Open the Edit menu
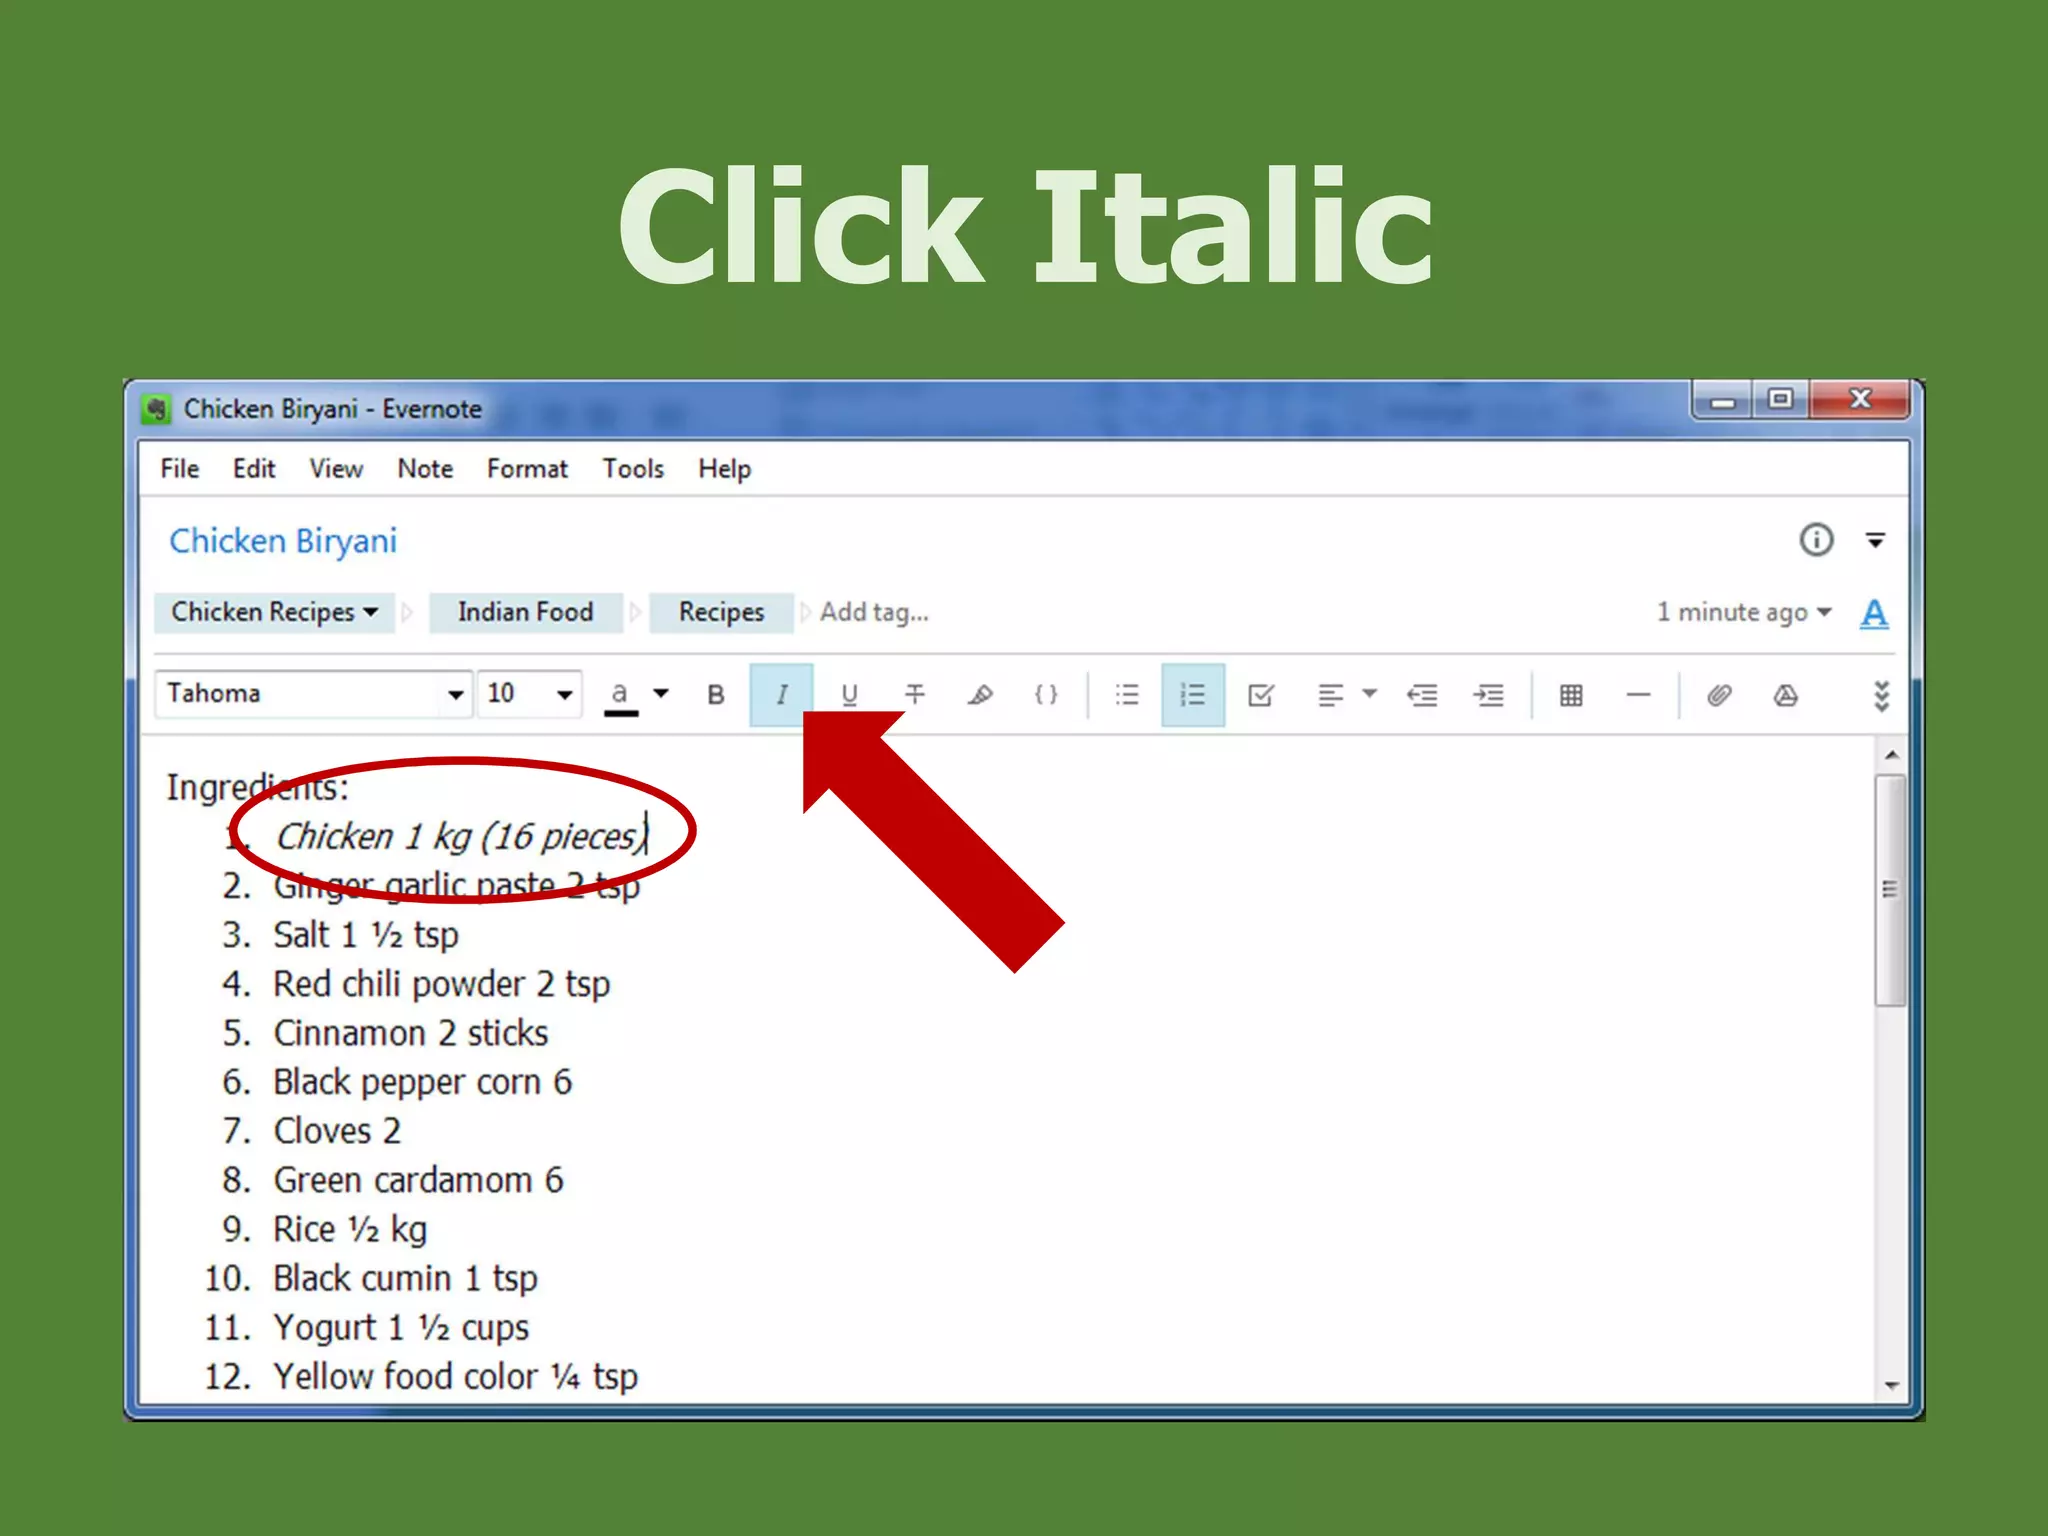This screenshot has height=1536, width=2048. 254,469
